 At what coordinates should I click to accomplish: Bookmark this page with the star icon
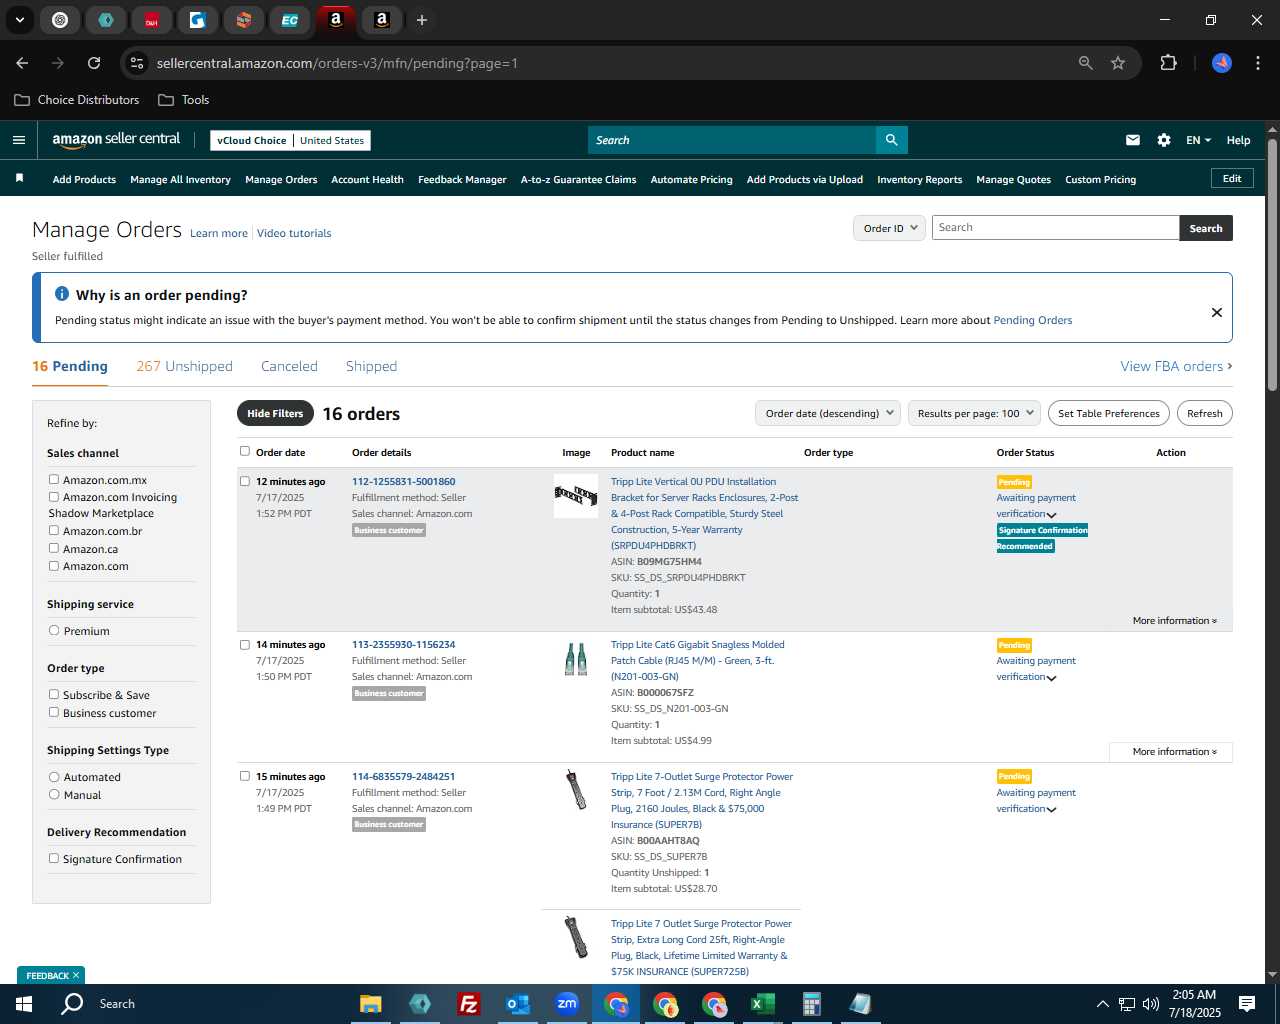tap(1118, 63)
